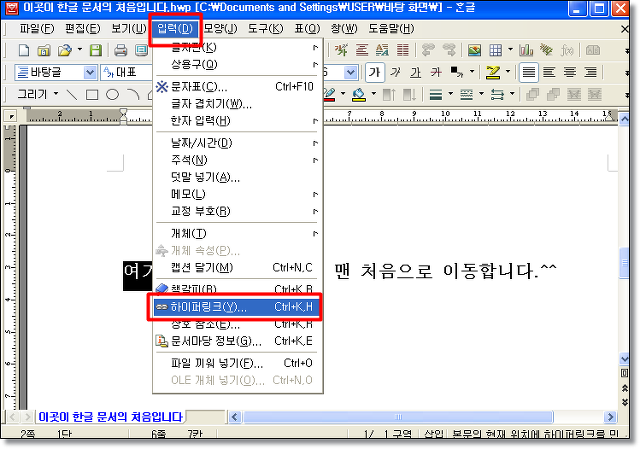The image size is (640, 449).
Task: Click the line thickness icon
Action: pos(436,95)
